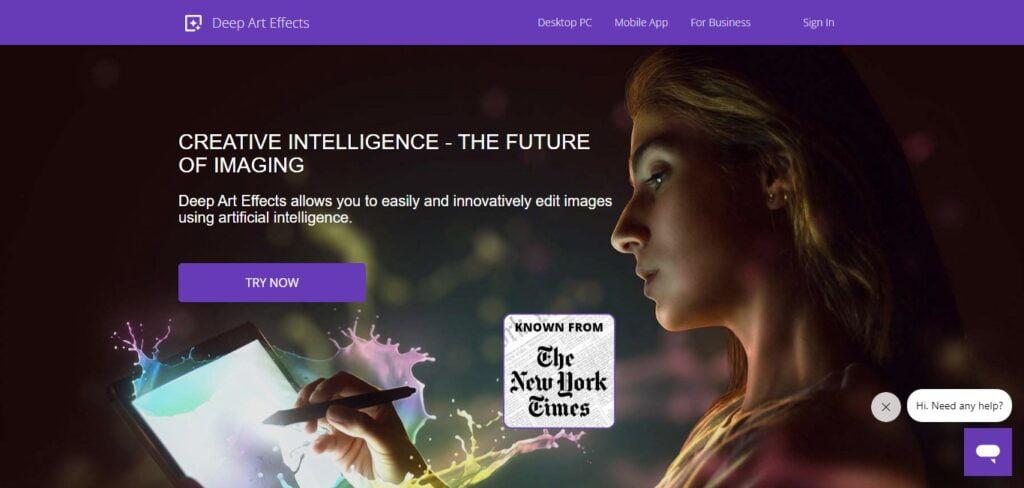Image resolution: width=1024 pixels, height=488 pixels.
Task: Open the chat widget bubble icon
Action: pos(987,452)
